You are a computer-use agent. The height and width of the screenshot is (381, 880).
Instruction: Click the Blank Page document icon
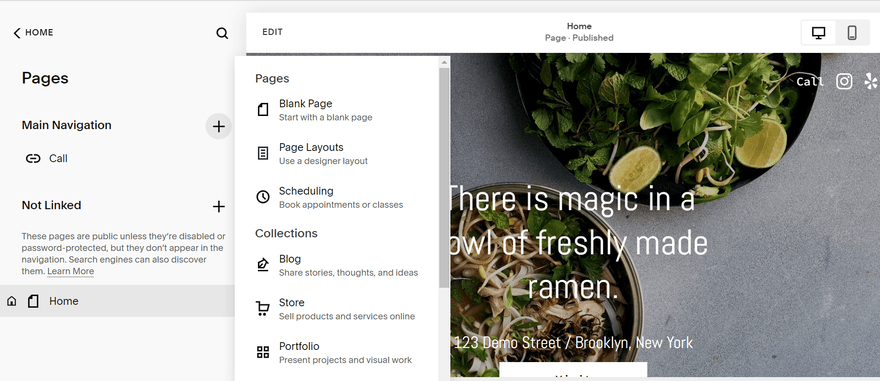click(x=263, y=109)
